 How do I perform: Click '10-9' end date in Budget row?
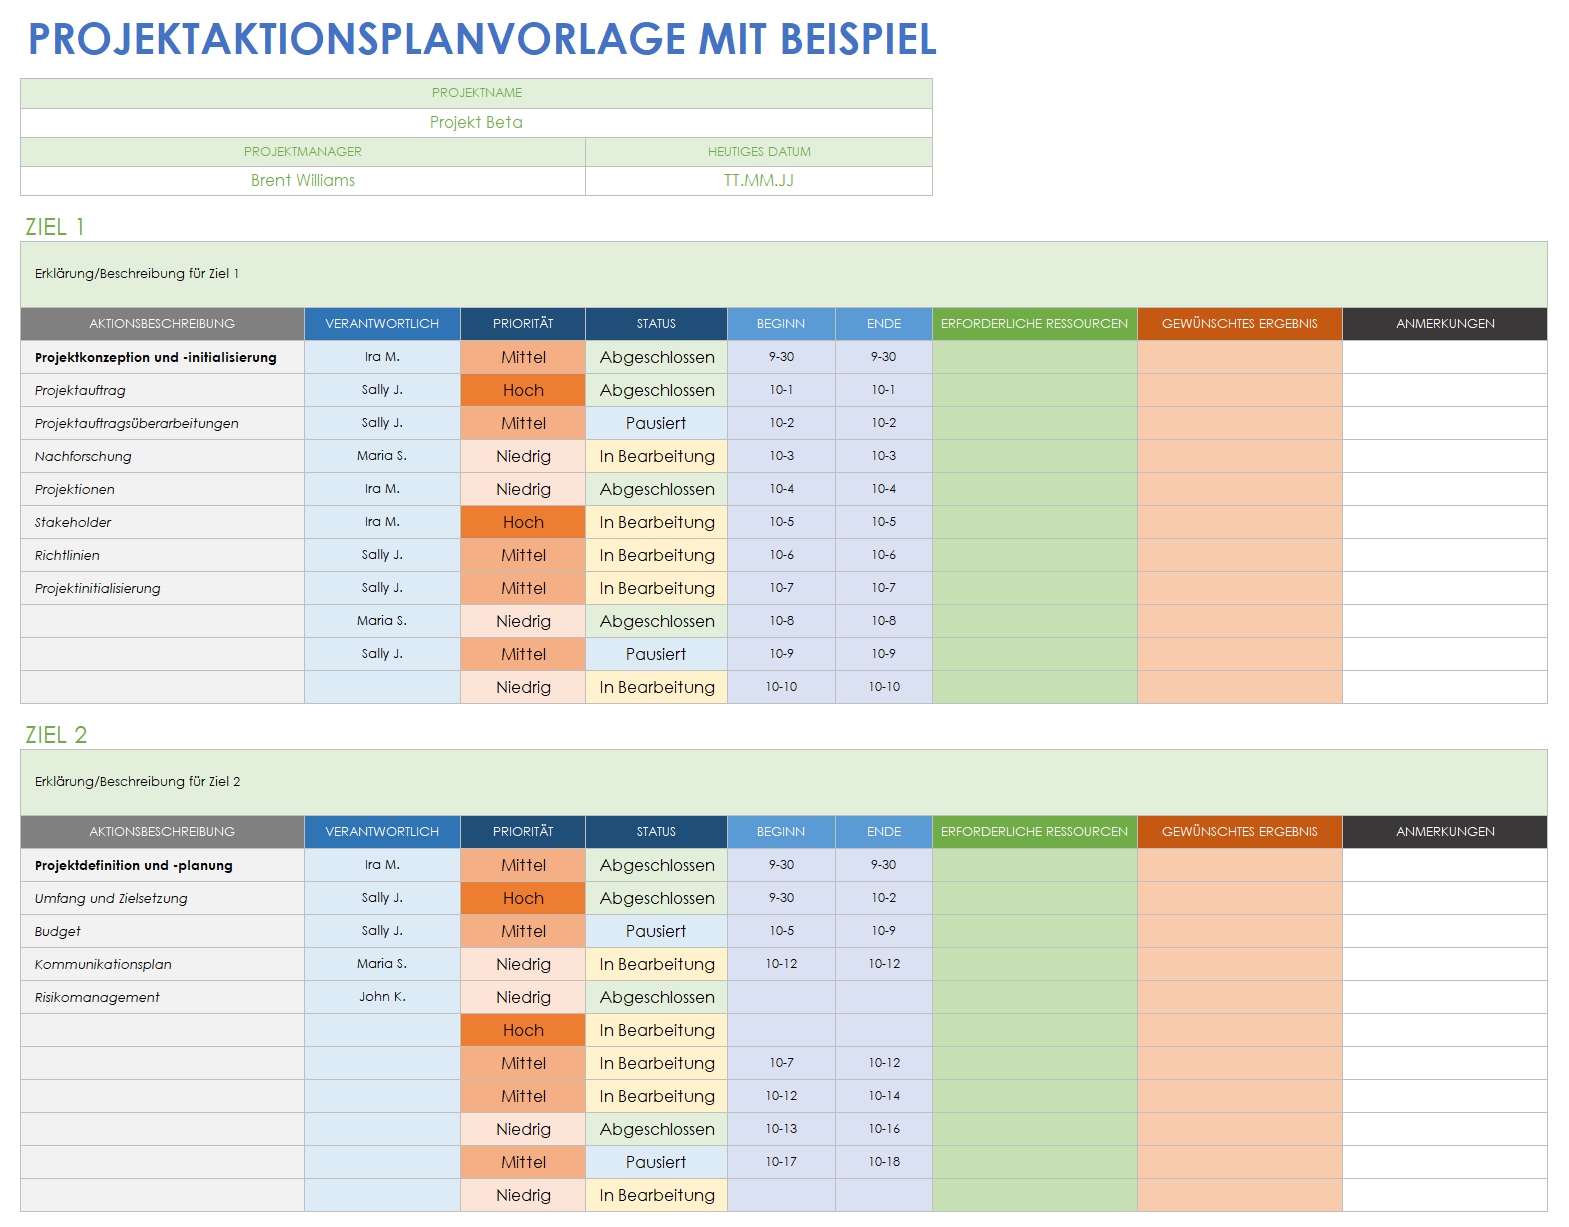(884, 931)
